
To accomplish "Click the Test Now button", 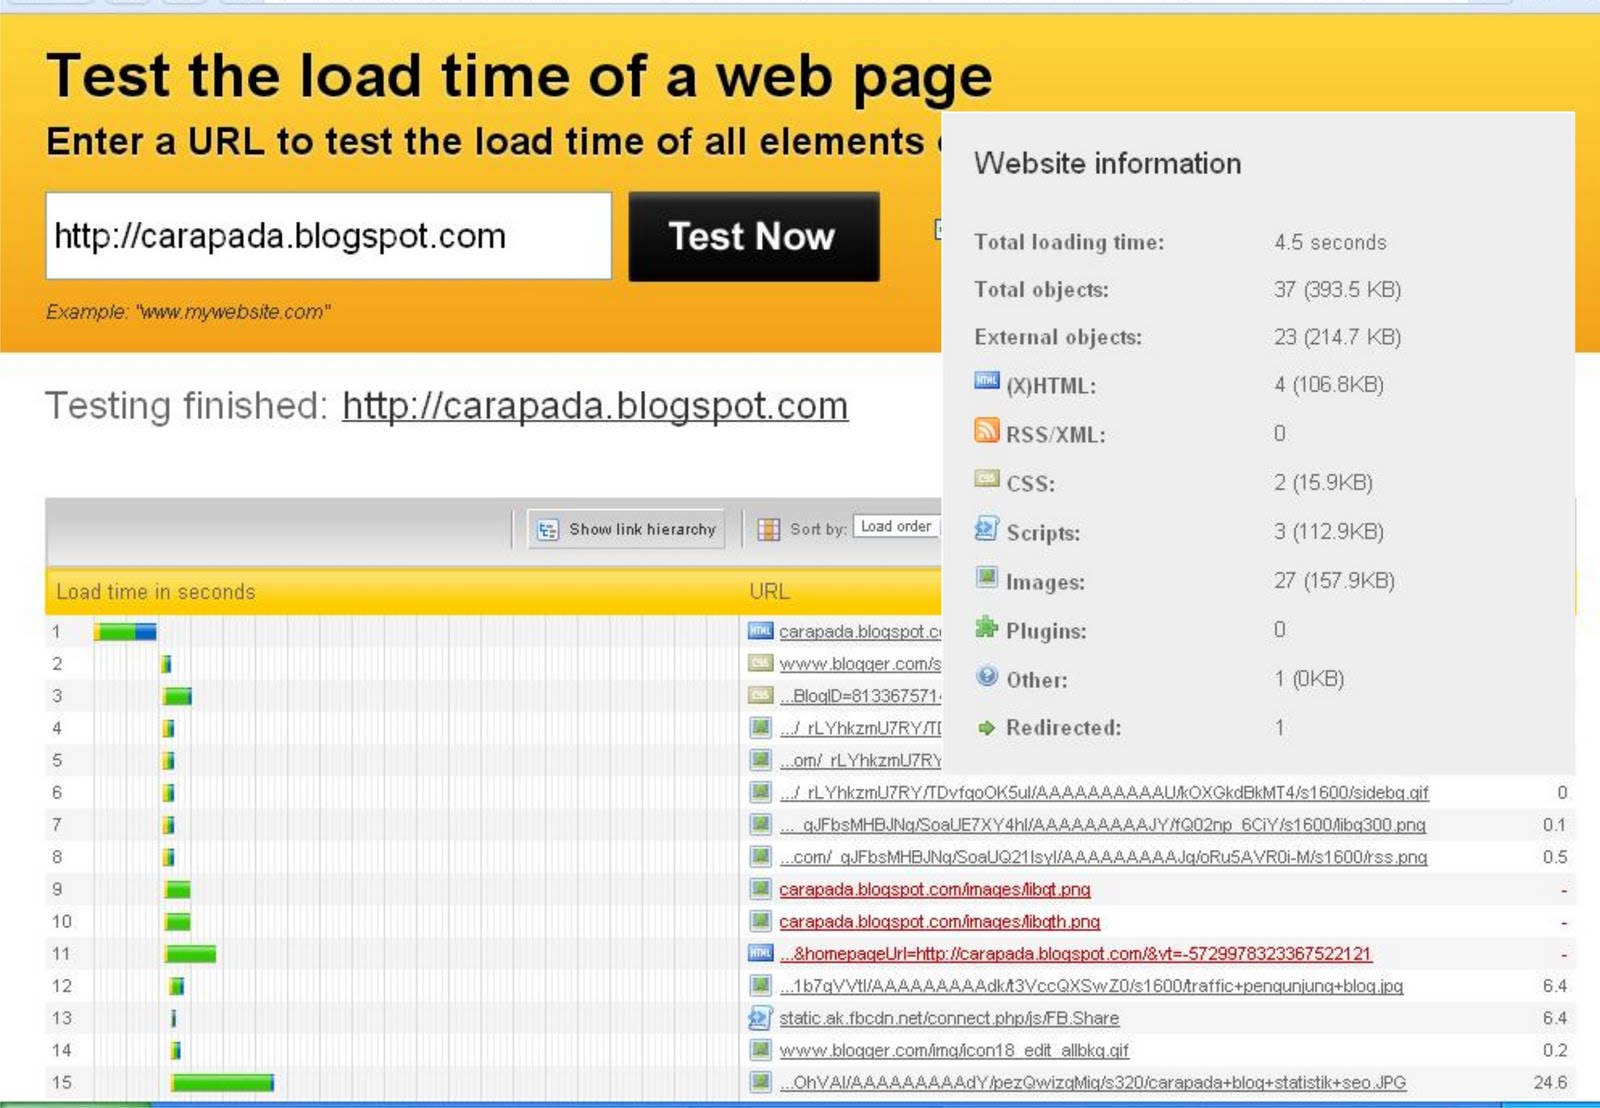I will pos(754,236).
